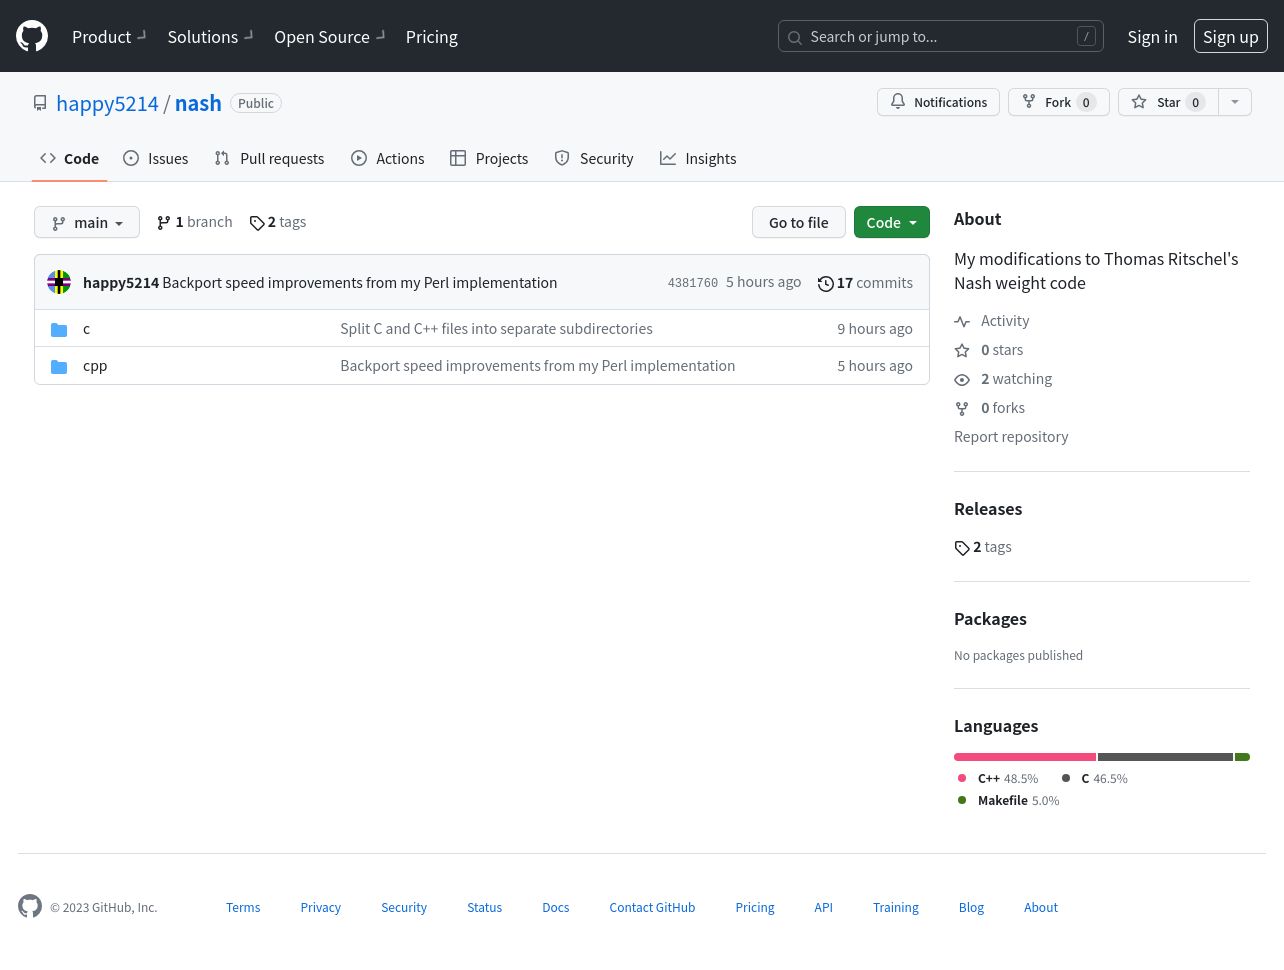Open the cpp folder icon
This screenshot has width=1284, height=970.
(59, 366)
